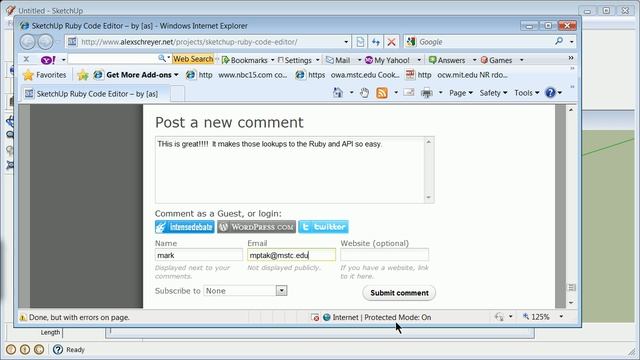Expand the address bar history dropdown
640x360 pixels.
point(346,42)
